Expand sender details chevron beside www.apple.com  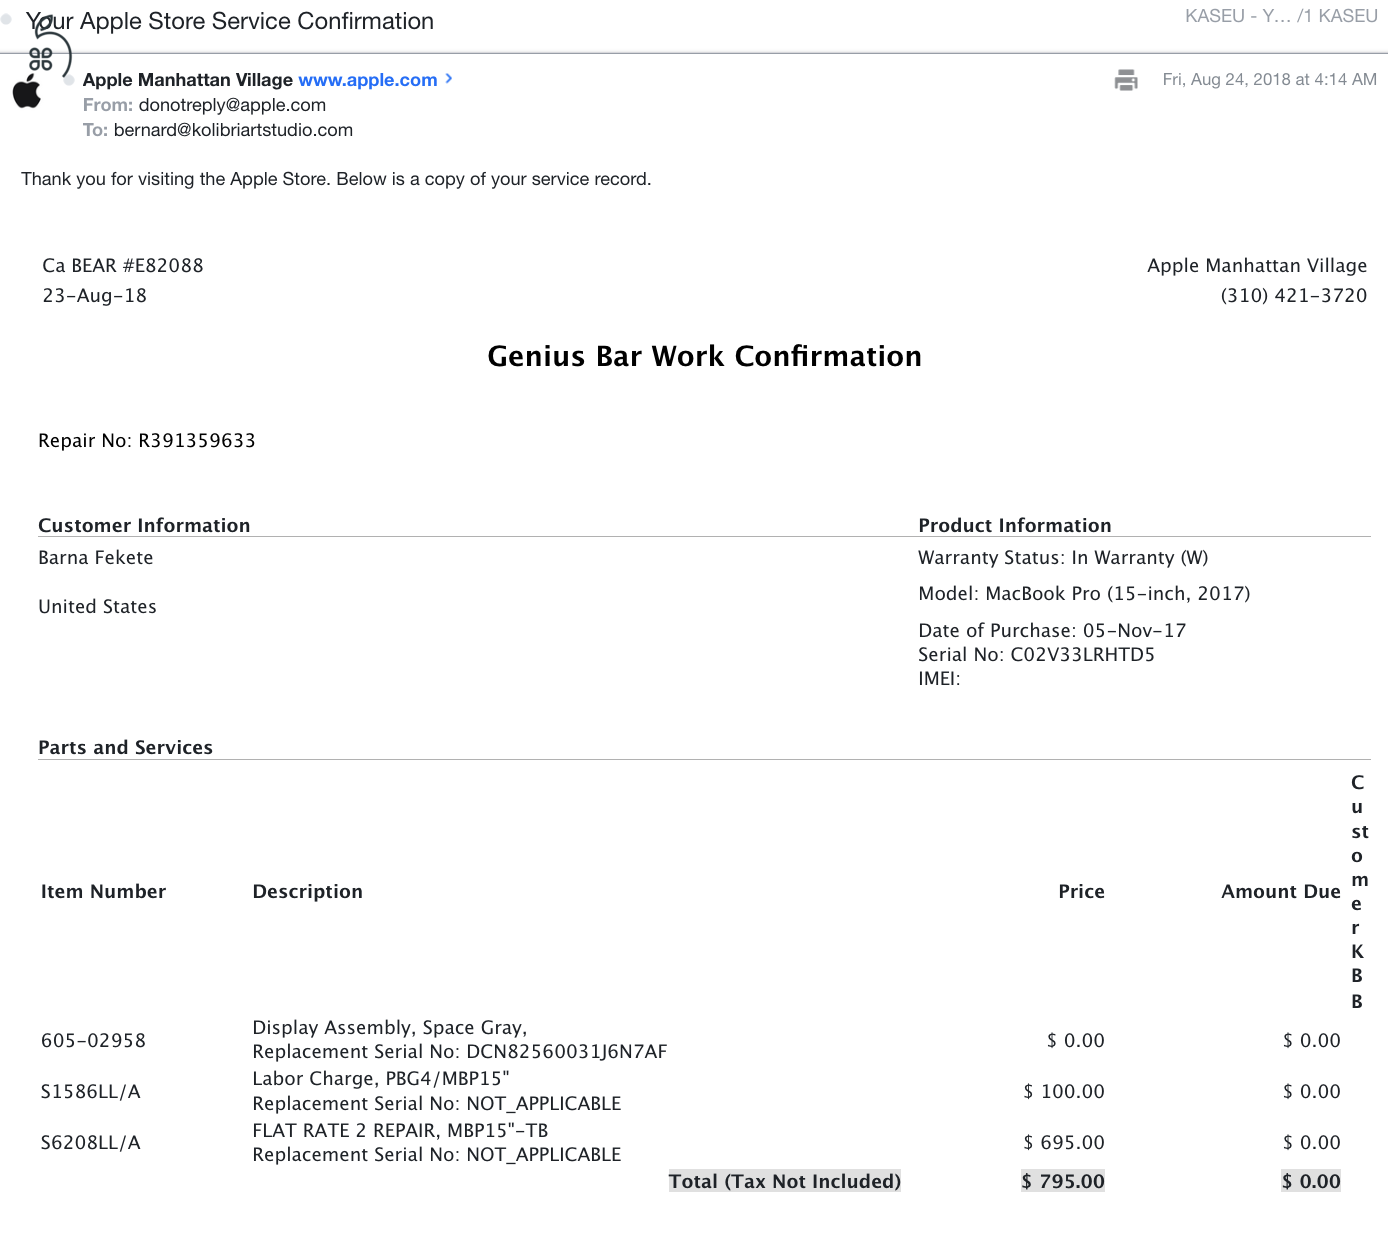pos(449,78)
